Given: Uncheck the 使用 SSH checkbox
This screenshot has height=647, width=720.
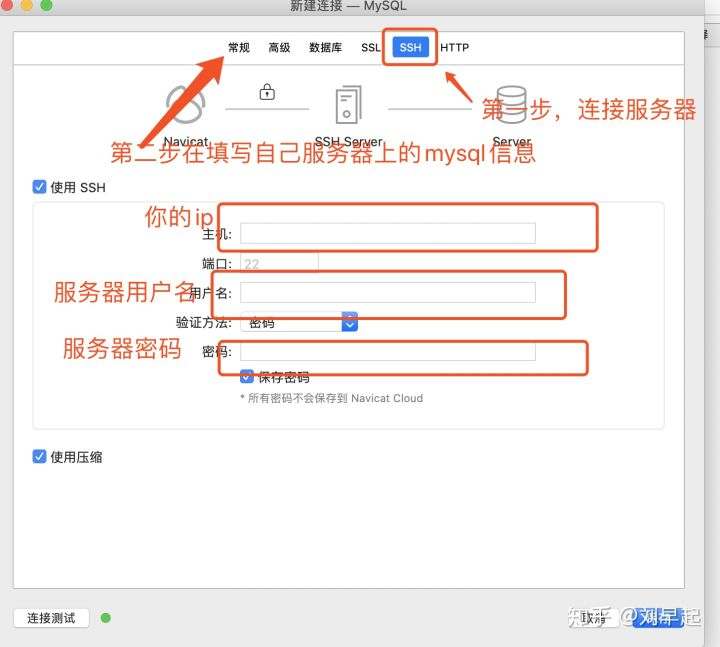Looking at the screenshot, I should click(39, 187).
